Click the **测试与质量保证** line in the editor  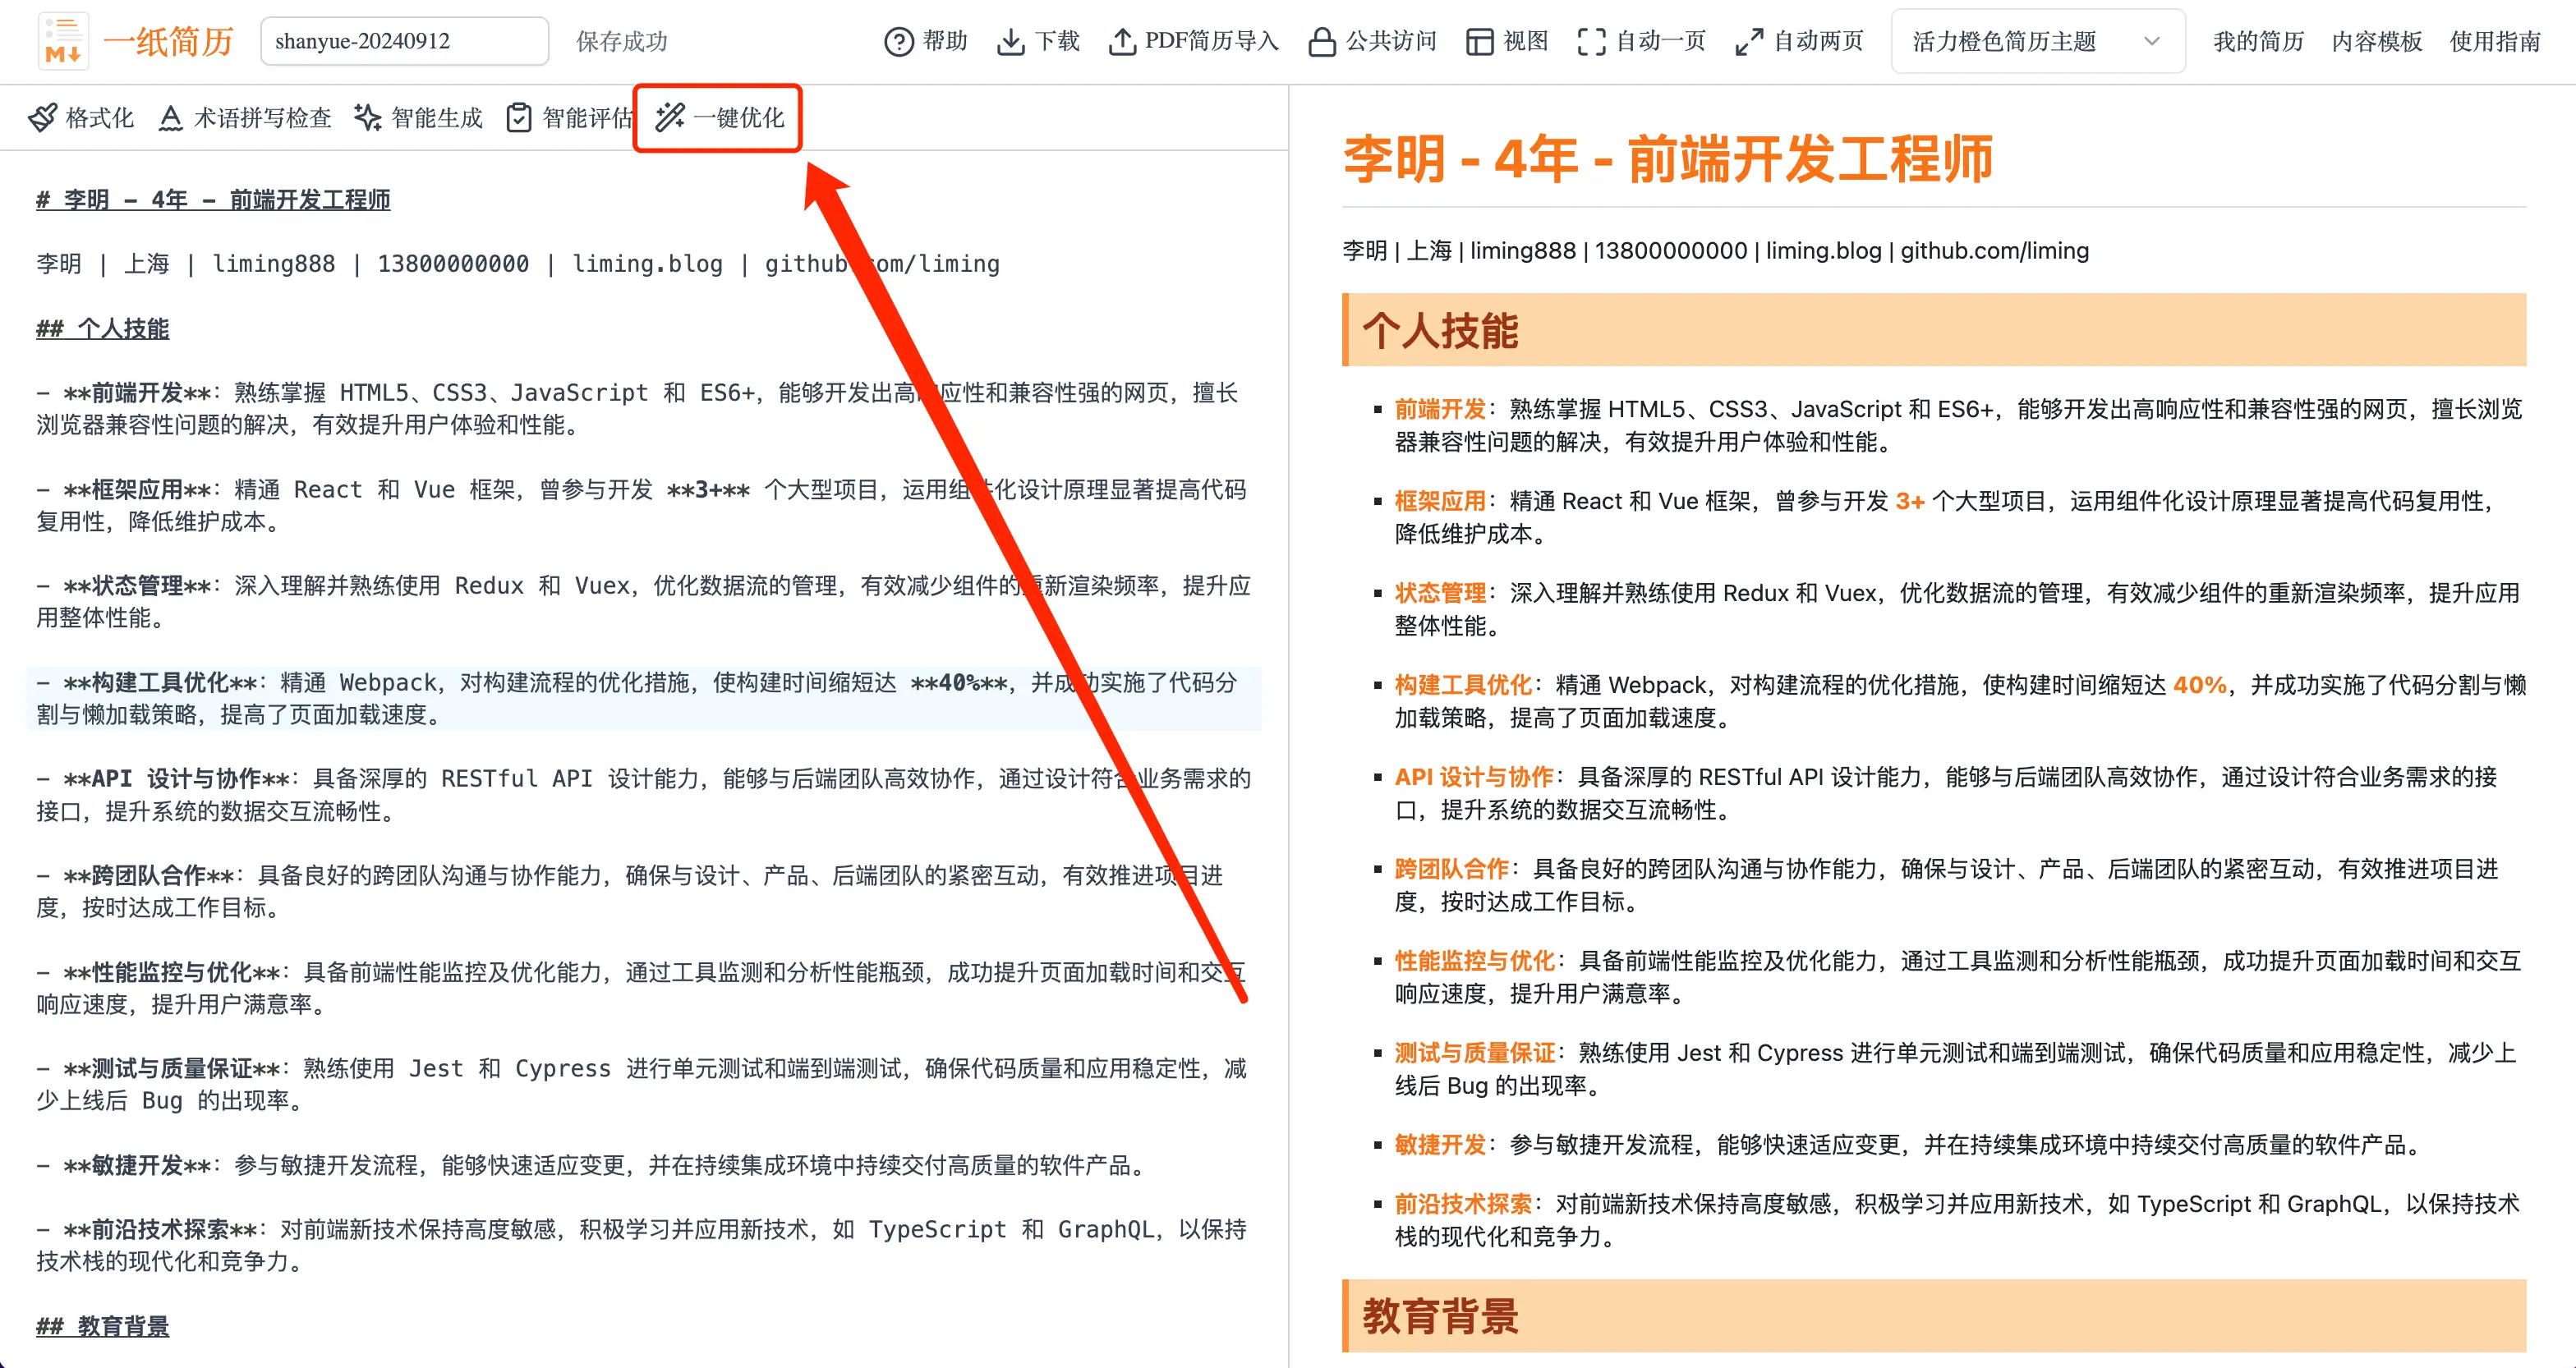coord(641,1084)
